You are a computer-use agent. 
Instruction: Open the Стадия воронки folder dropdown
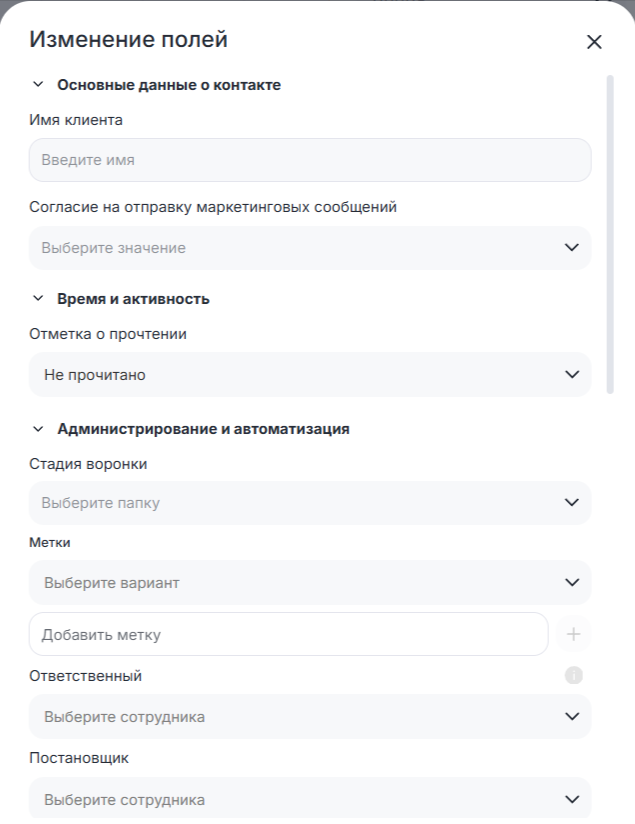(x=300, y=503)
